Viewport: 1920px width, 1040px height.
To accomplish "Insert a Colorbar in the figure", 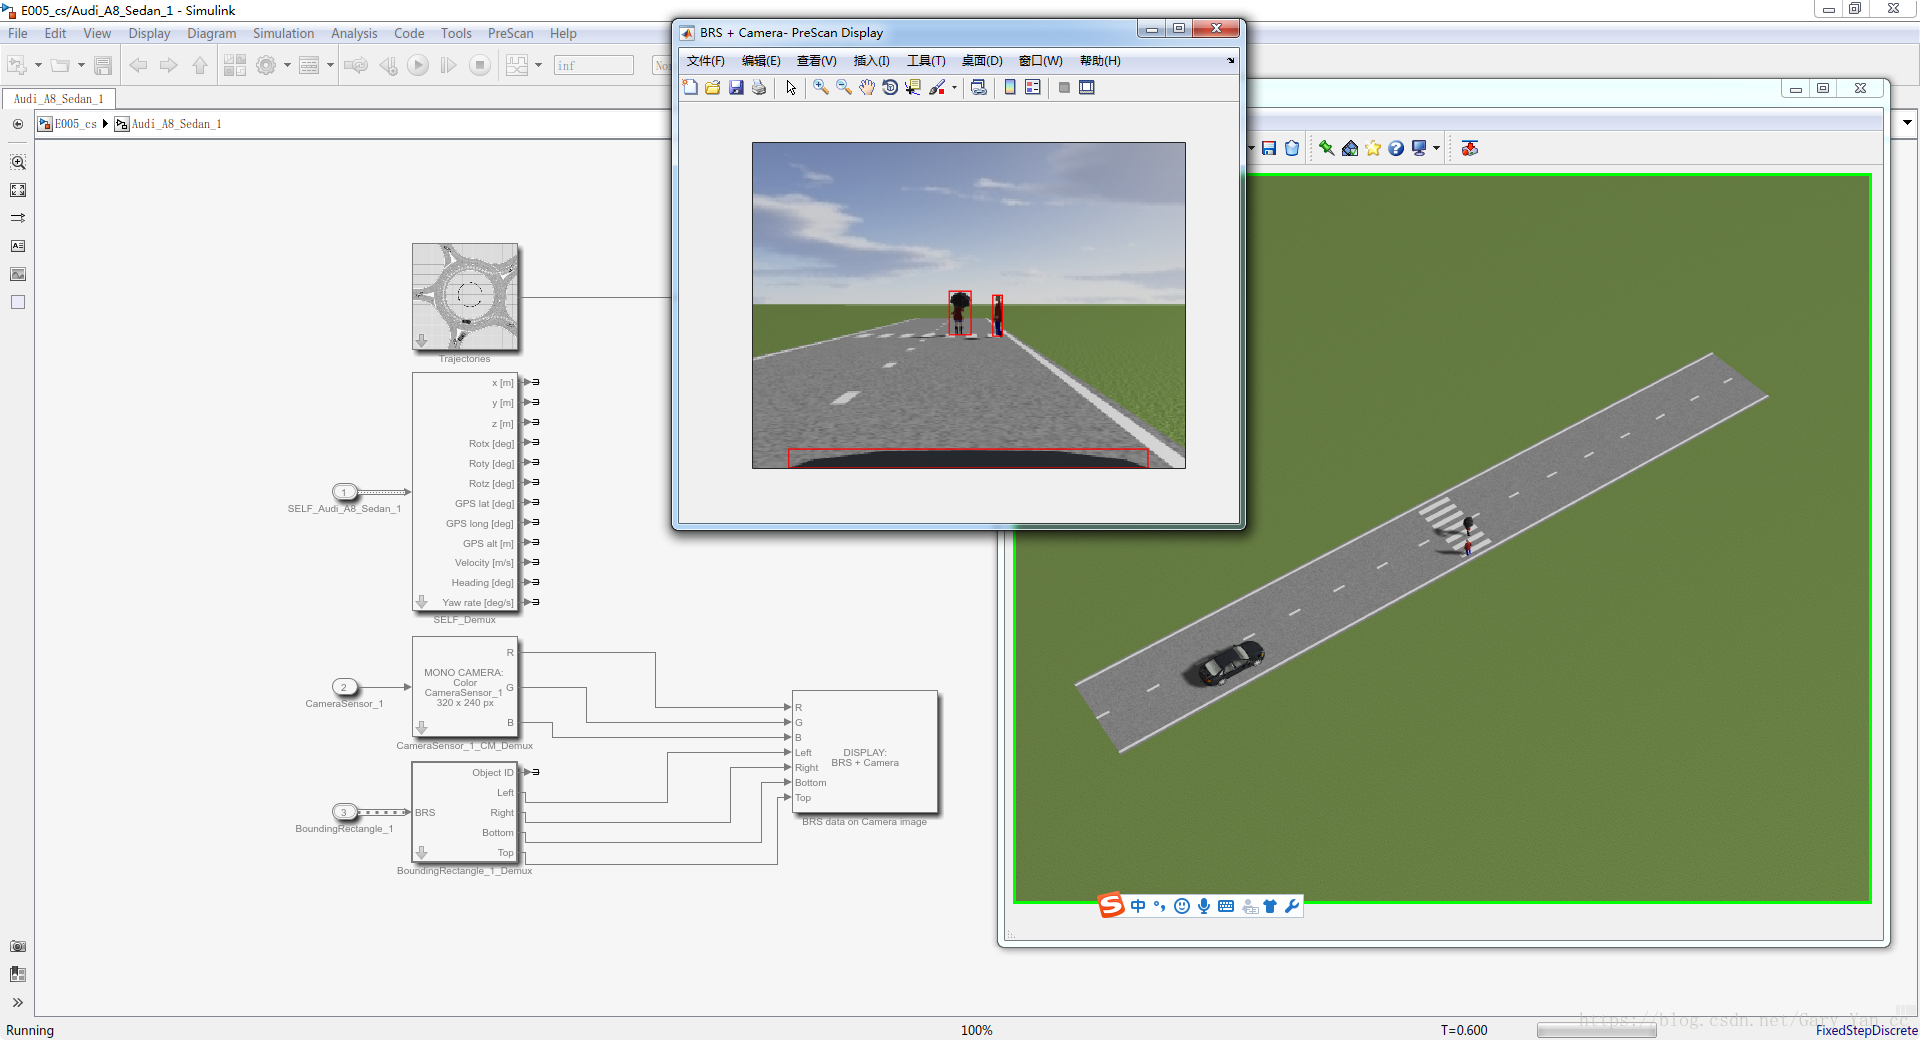I will click(1010, 88).
